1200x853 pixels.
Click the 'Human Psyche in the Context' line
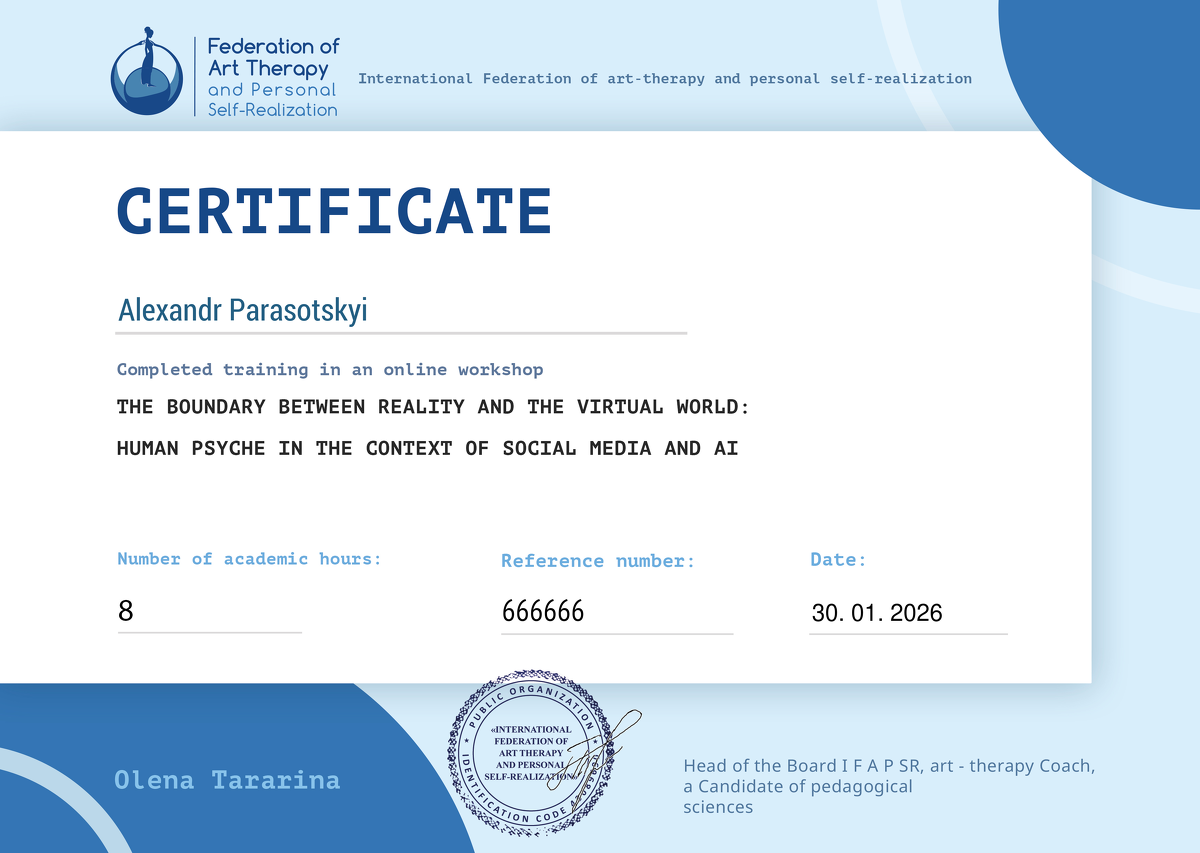pos(427,449)
